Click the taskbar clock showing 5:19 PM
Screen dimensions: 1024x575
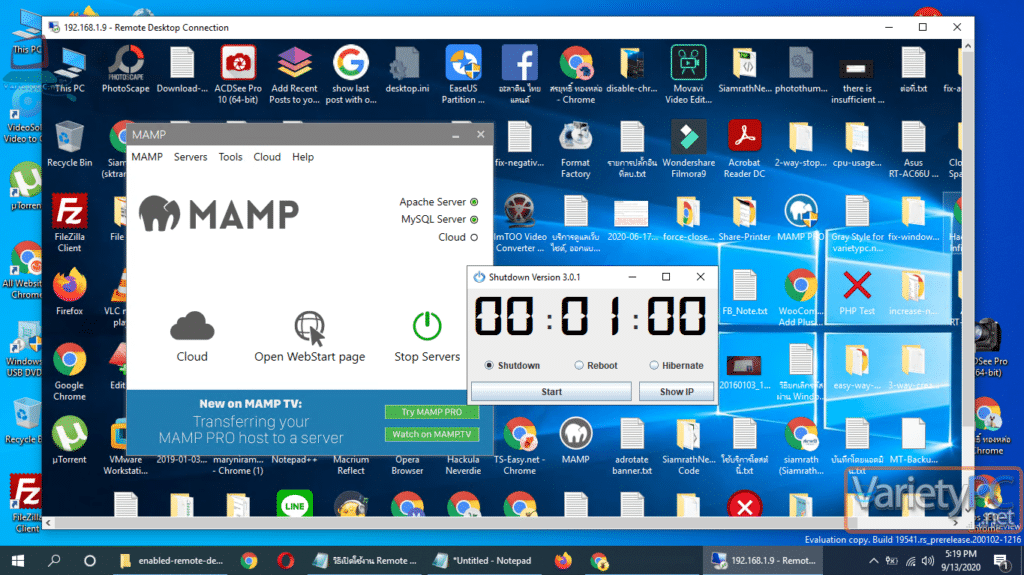961,561
